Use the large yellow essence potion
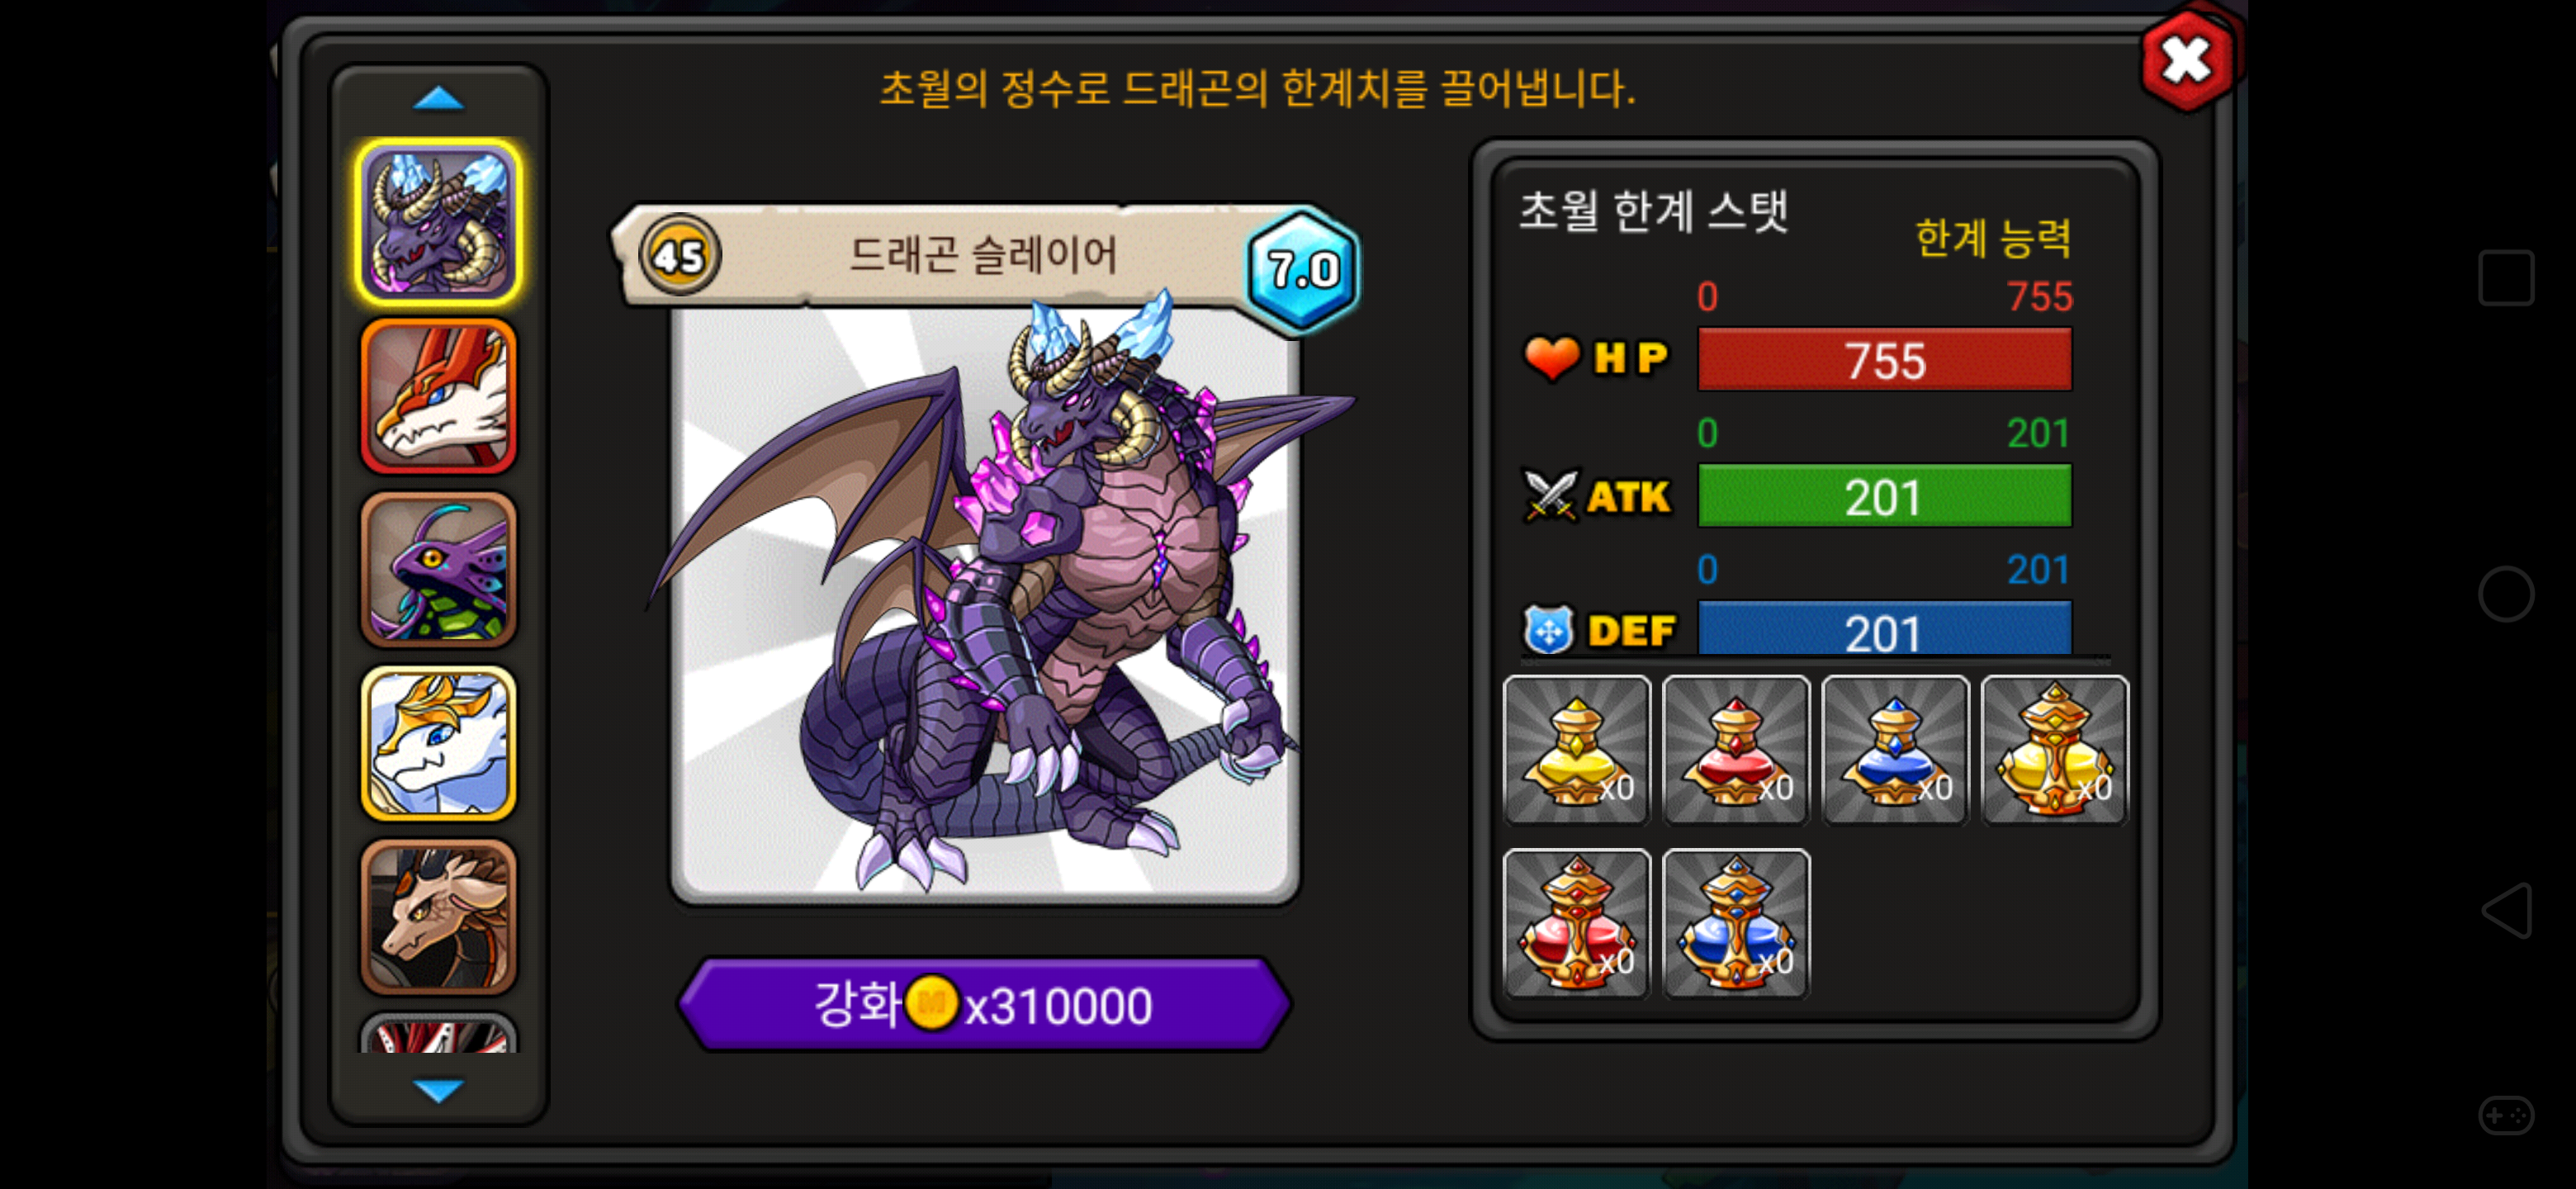The image size is (2576, 1189). point(2054,750)
